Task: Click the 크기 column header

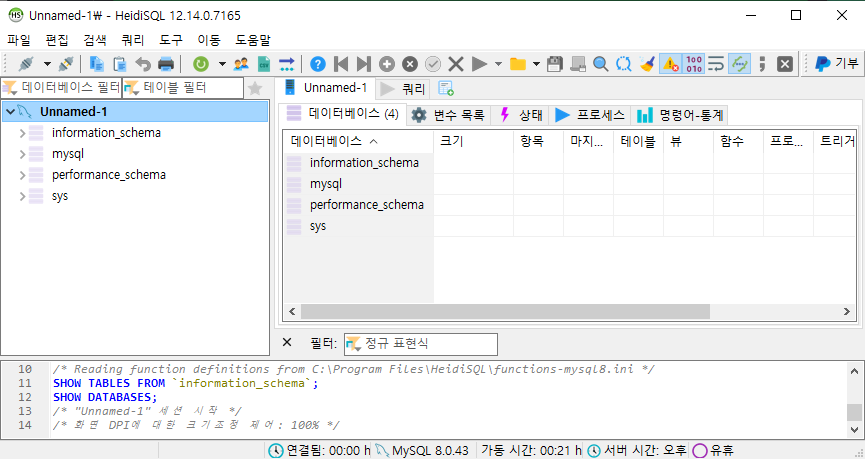Action: point(473,141)
